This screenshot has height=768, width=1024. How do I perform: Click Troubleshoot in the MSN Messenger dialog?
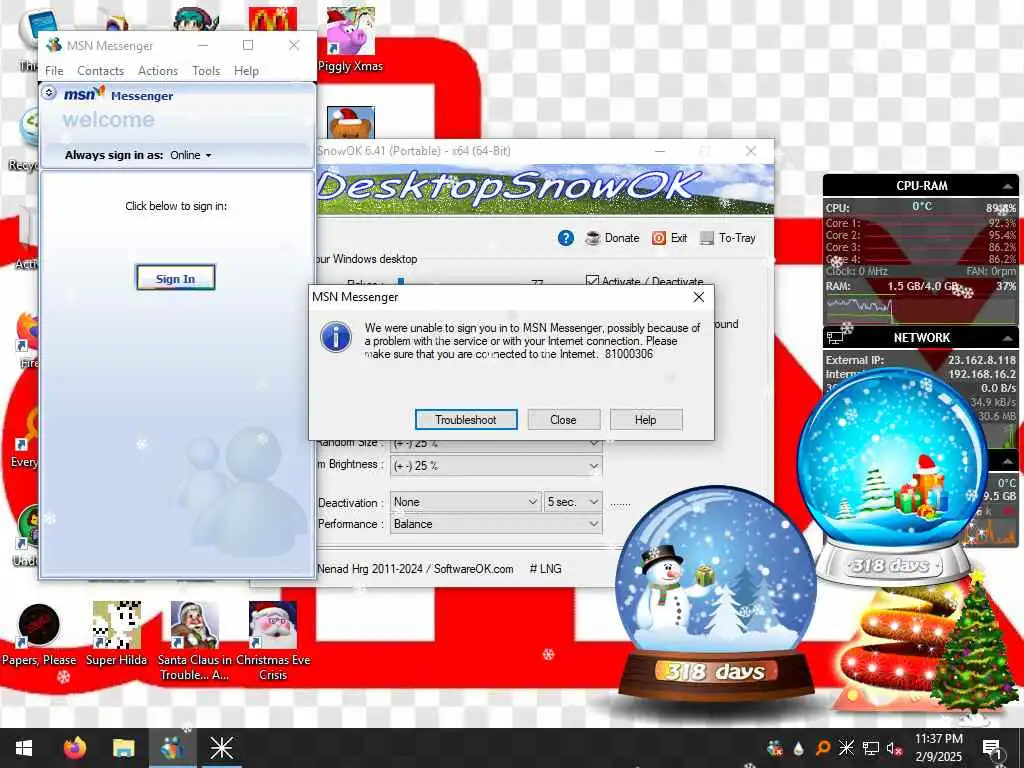466,420
